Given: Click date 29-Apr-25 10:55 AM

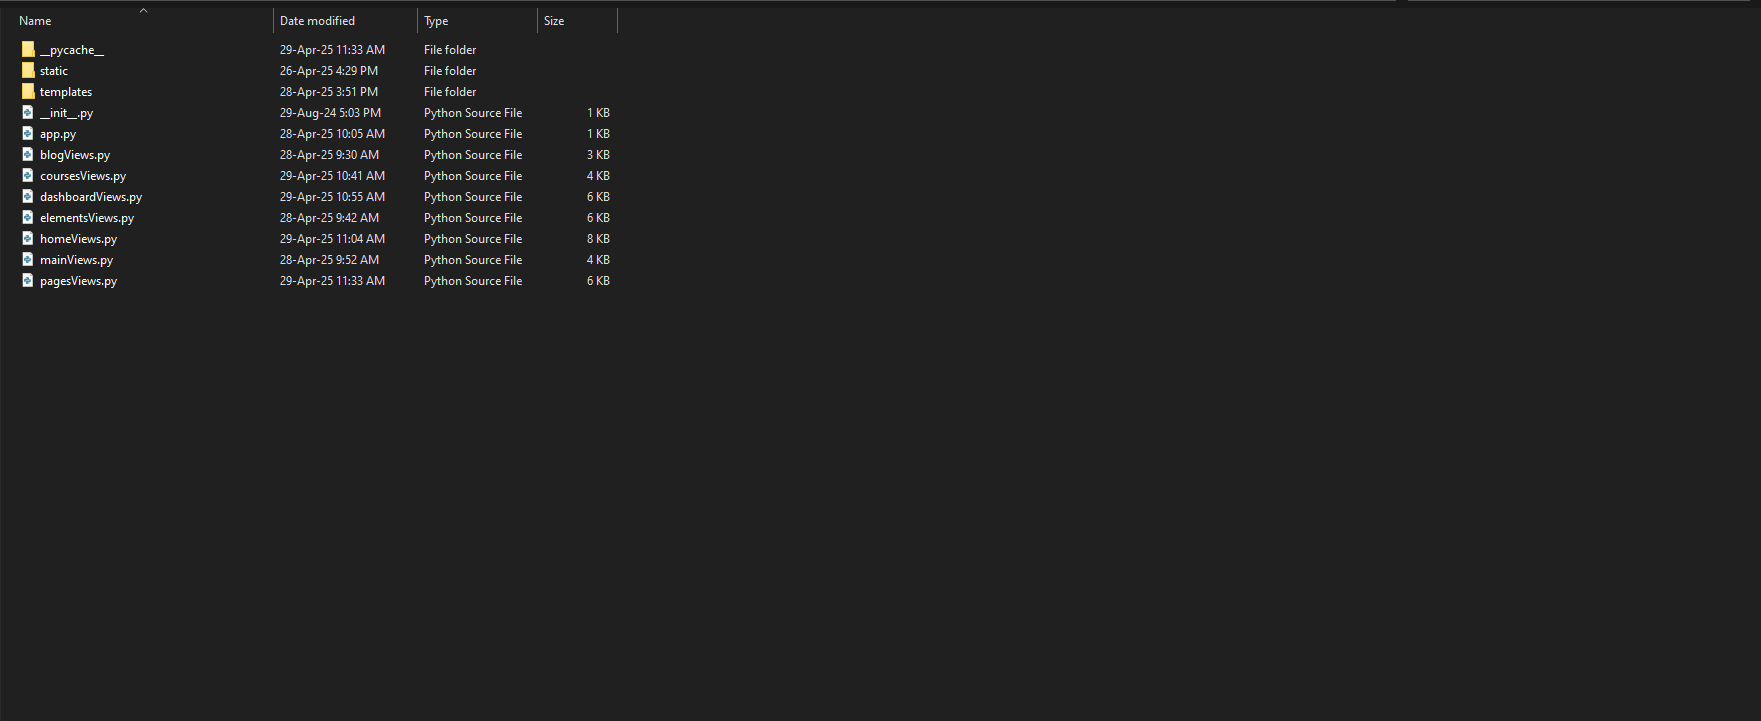Looking at the screenshot, I should tap(332, 197).
